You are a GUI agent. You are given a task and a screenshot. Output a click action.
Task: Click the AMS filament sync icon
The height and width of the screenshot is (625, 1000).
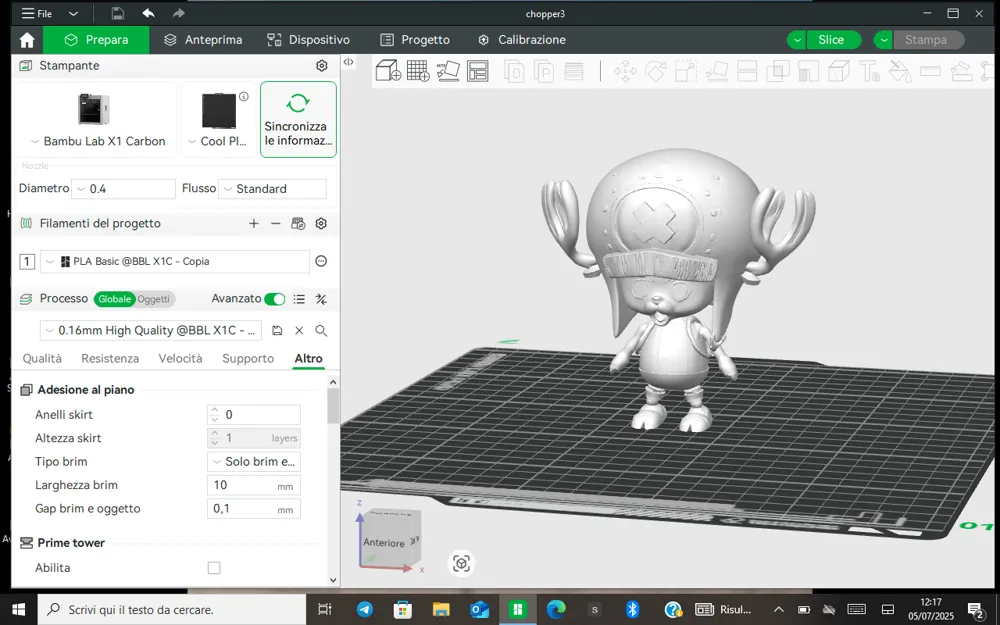tap(298, 223)
